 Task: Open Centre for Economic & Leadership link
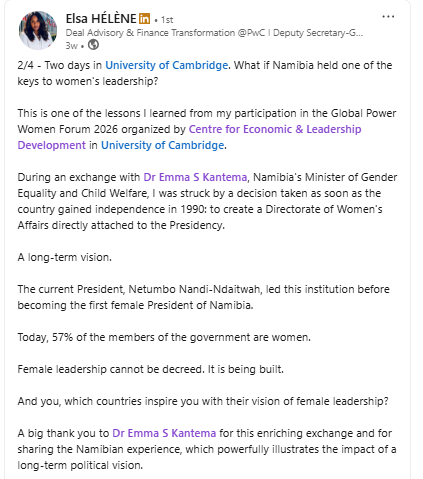275,129
